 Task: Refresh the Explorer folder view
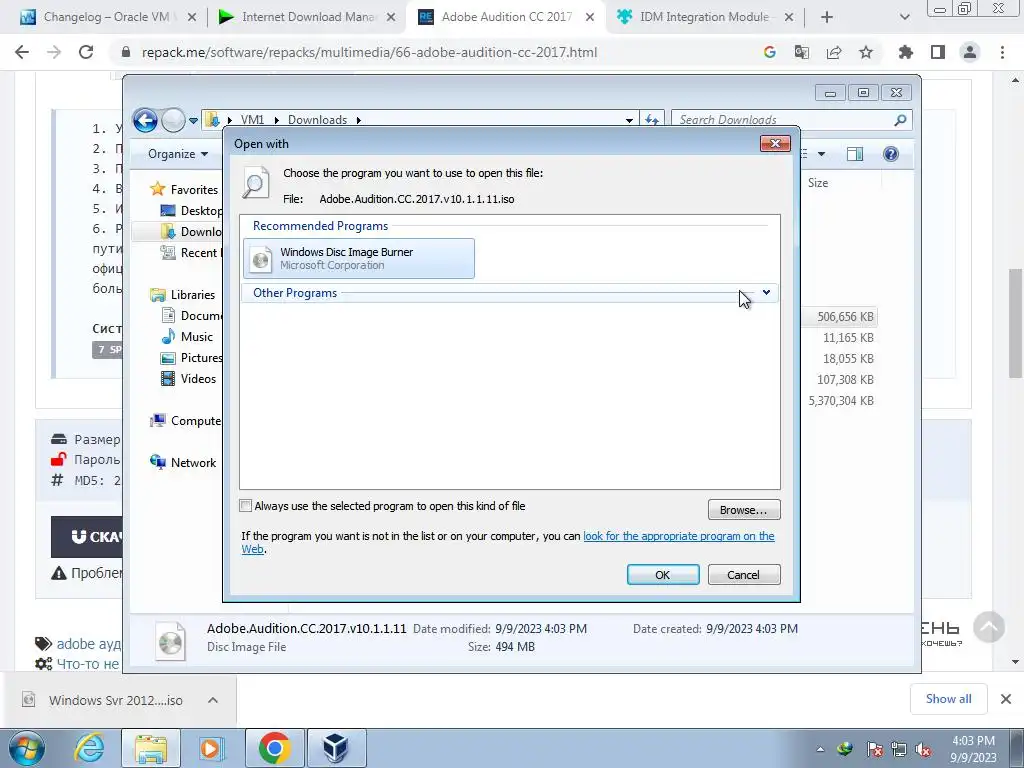(652, 120)
